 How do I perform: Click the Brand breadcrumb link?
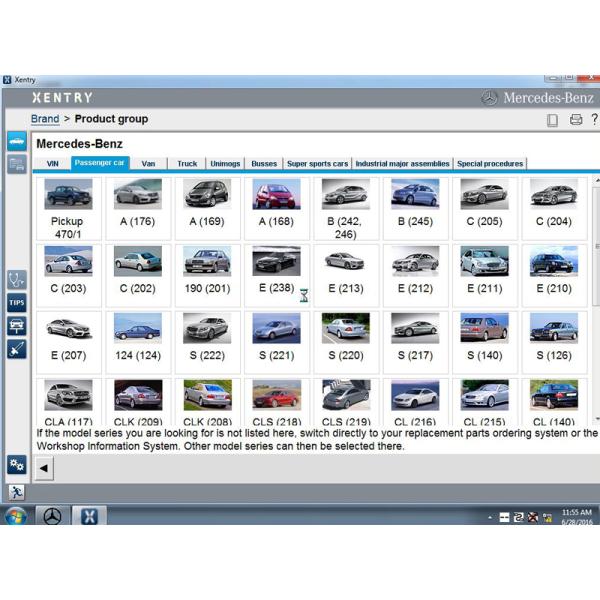click(45, 119)
